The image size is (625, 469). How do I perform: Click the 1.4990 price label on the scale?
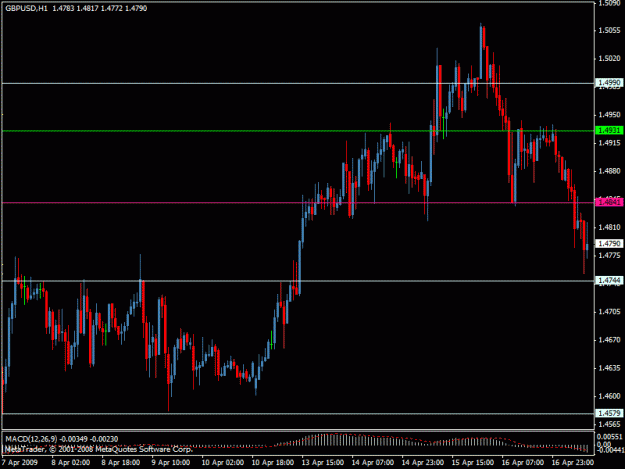coord(609,82)
